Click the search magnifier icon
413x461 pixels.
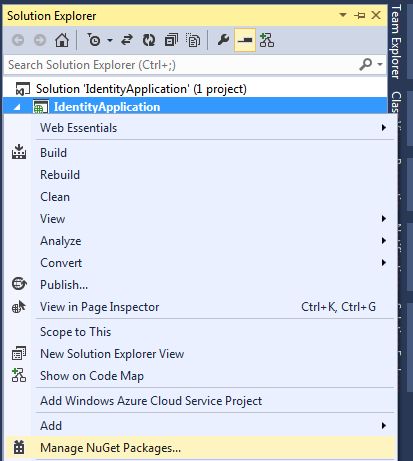click(x=366, y=64)
